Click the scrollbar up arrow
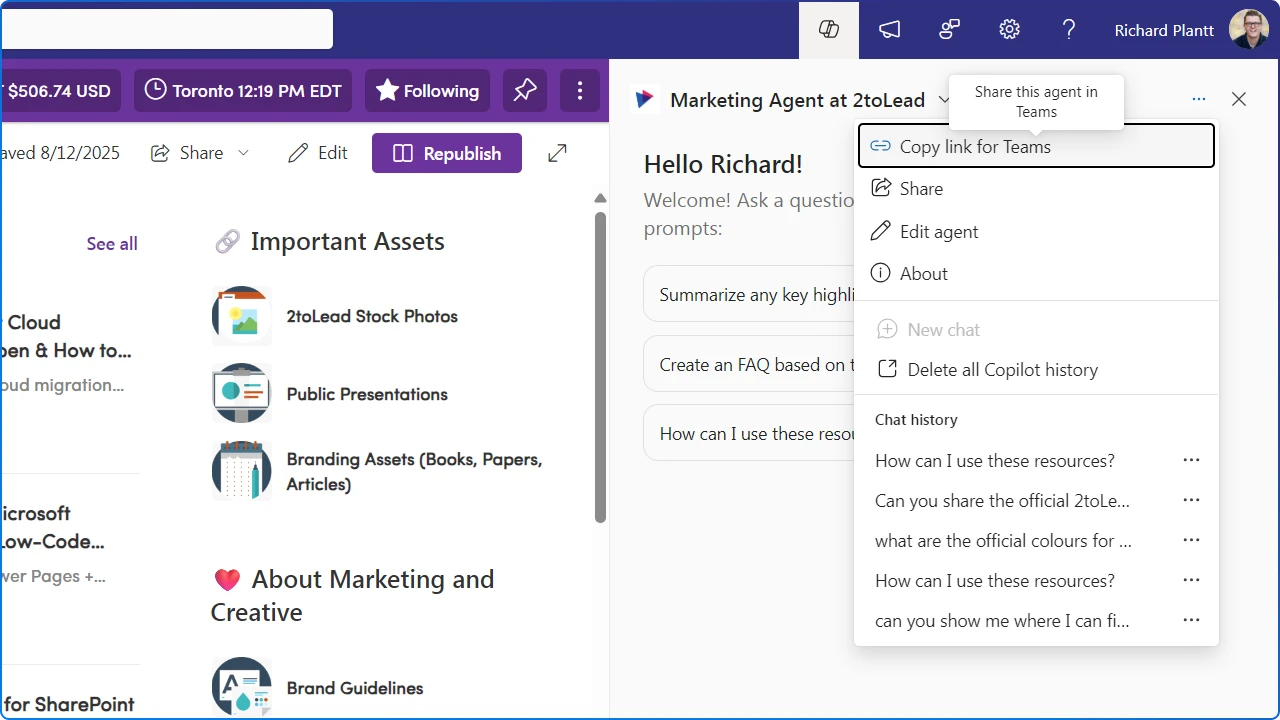 click(600, 198)
